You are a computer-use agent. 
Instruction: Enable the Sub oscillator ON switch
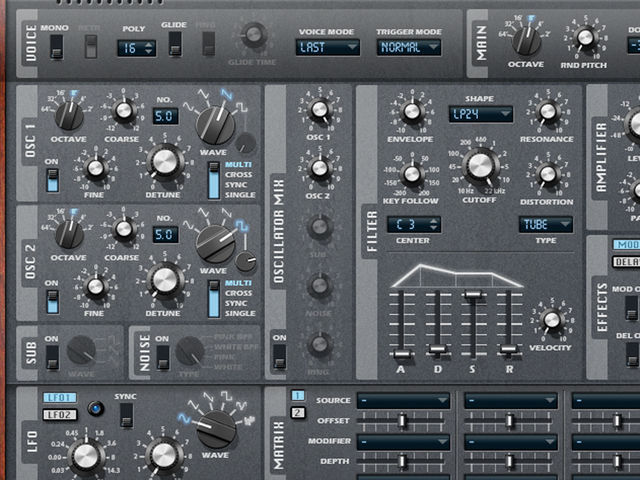click(52, 357)
